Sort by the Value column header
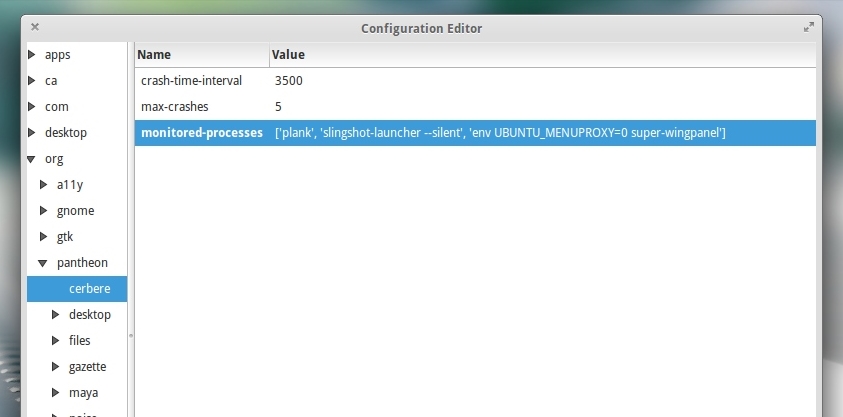843x417 pixels. pyautogui.click(x=542, y=55)
